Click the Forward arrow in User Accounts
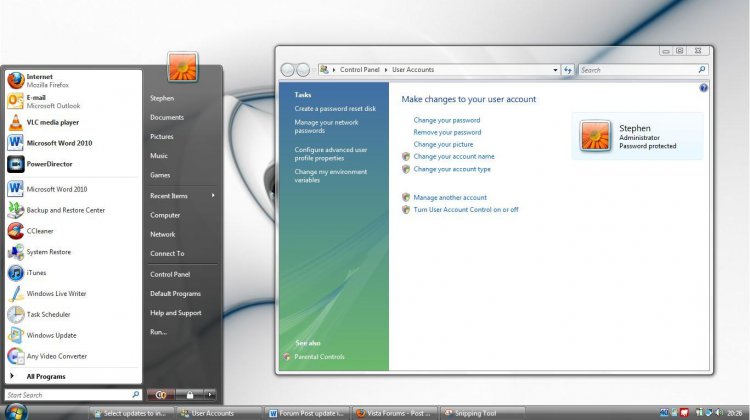Screen dimensions: 750x420 tap(303, 70)
